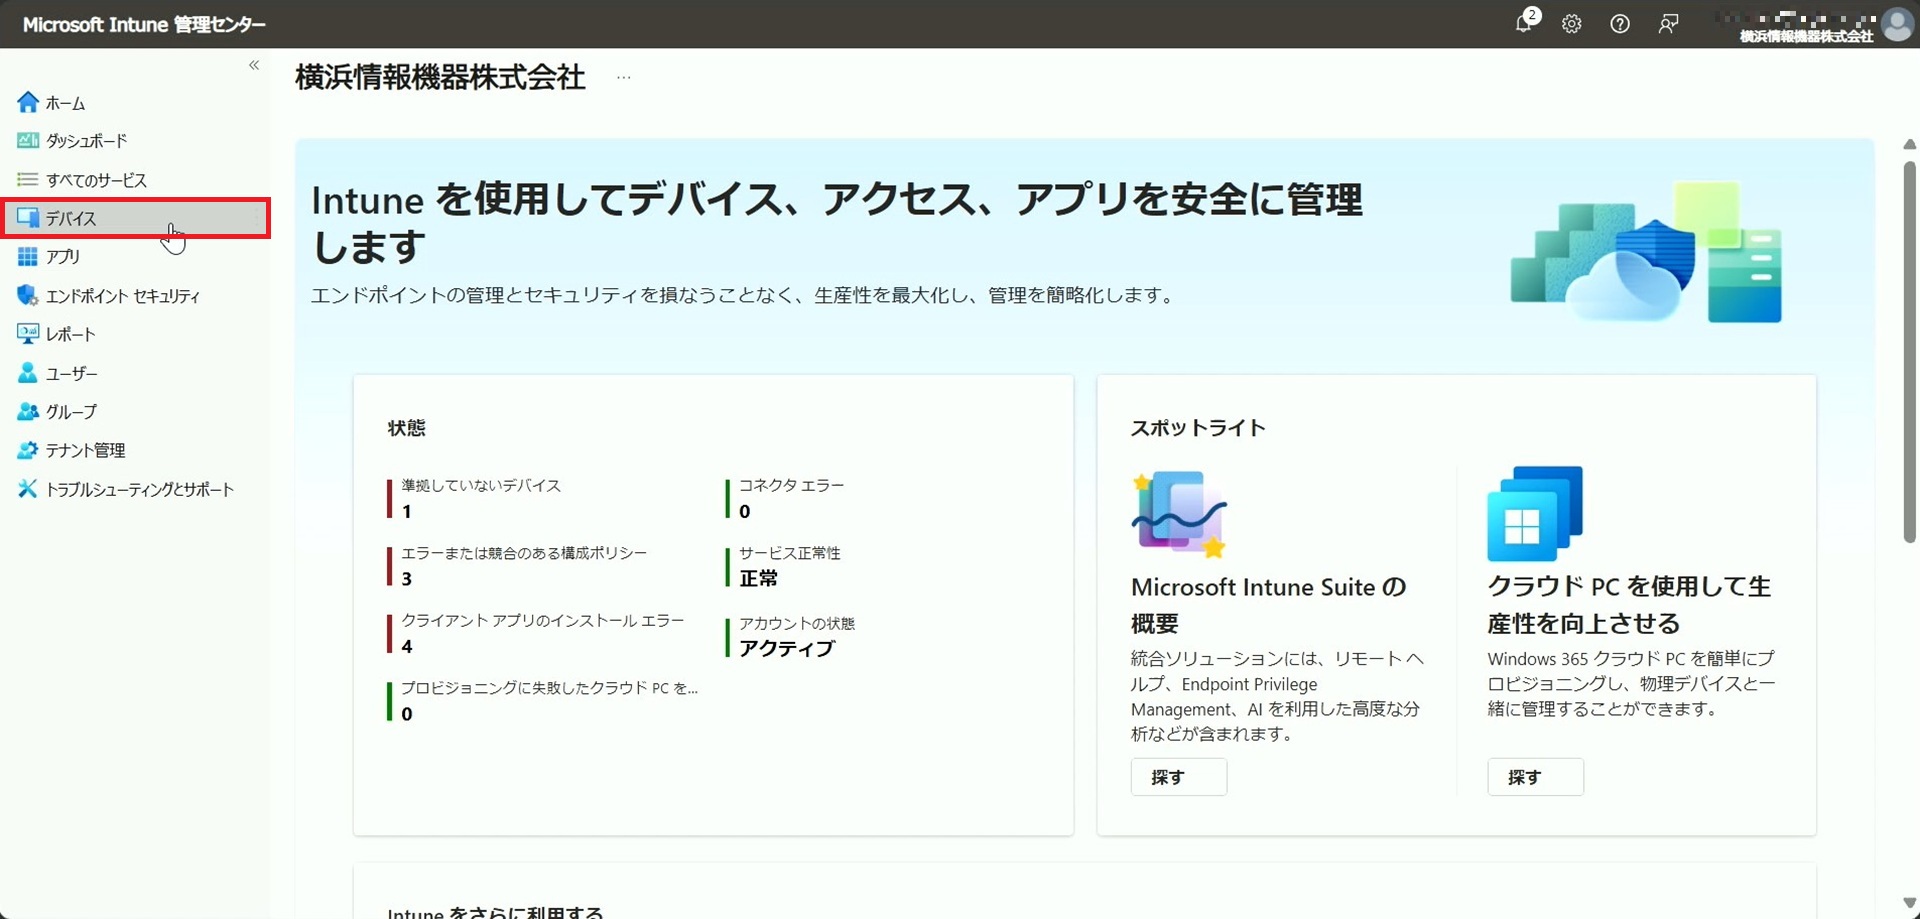Open レポート menu item
The height and width of the screenshot is (919, 1920).
pos(71,334)
